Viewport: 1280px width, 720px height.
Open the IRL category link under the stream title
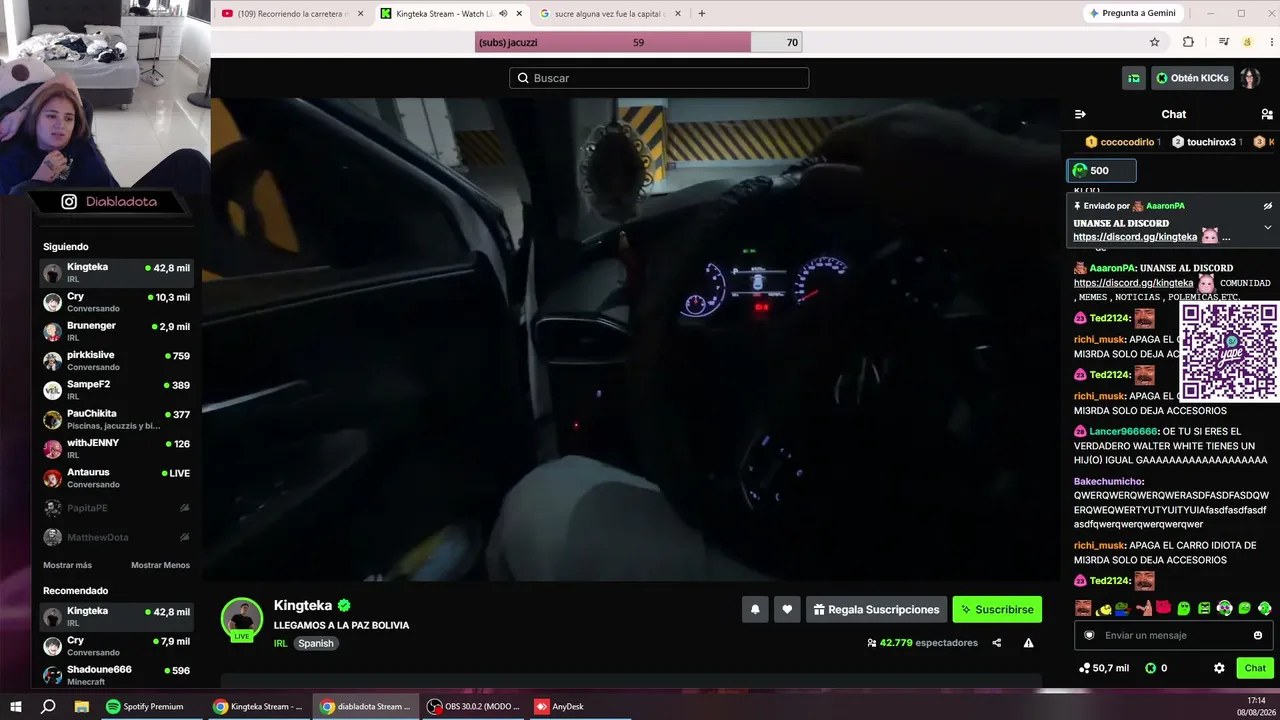point(280,643)
